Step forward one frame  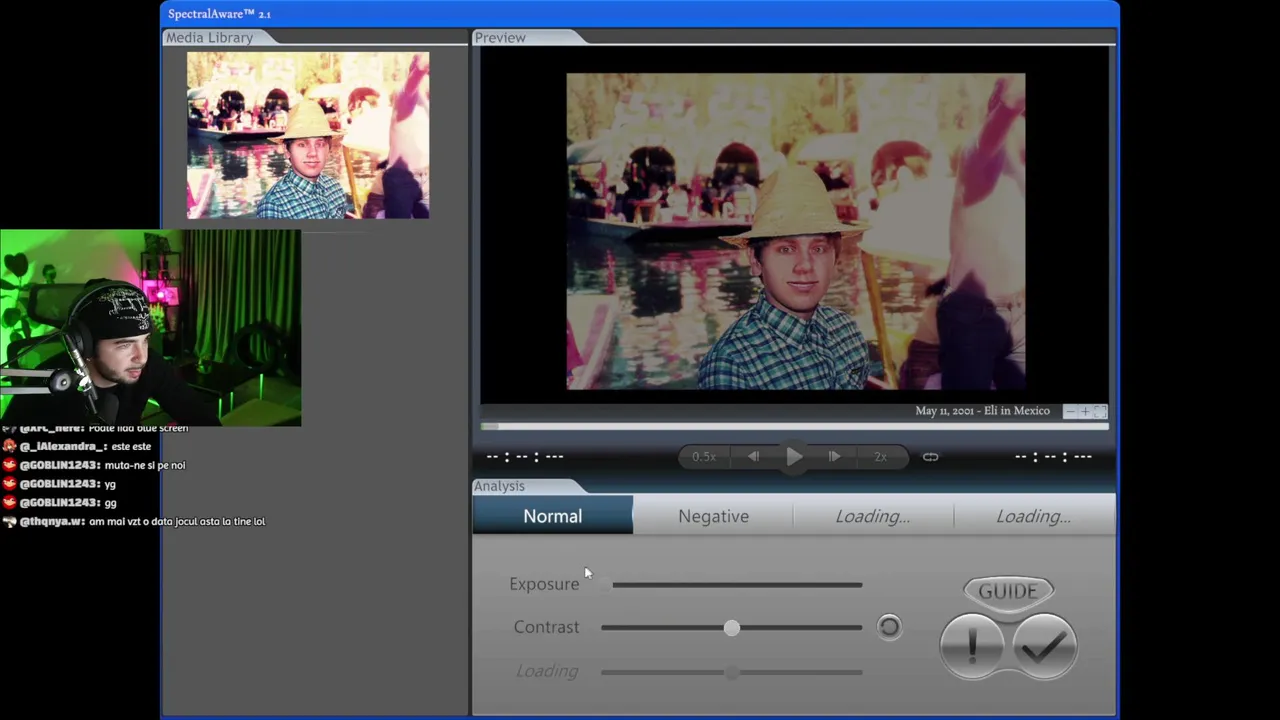(834, 457)
